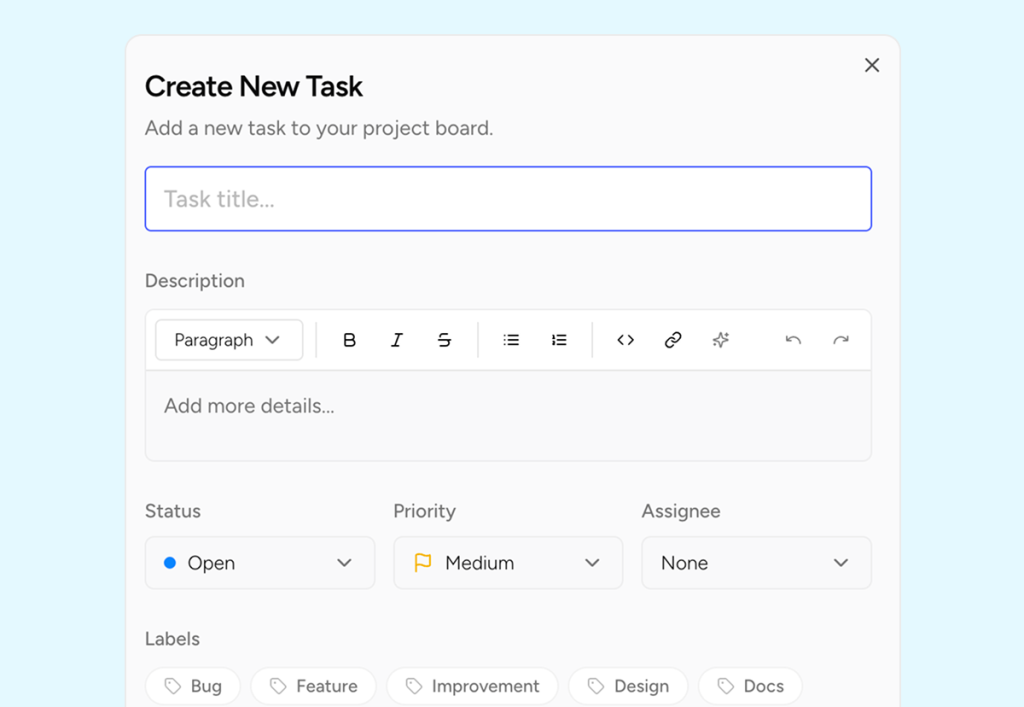
Task: Select the Improvement label chip
Action: pos(472,686)
